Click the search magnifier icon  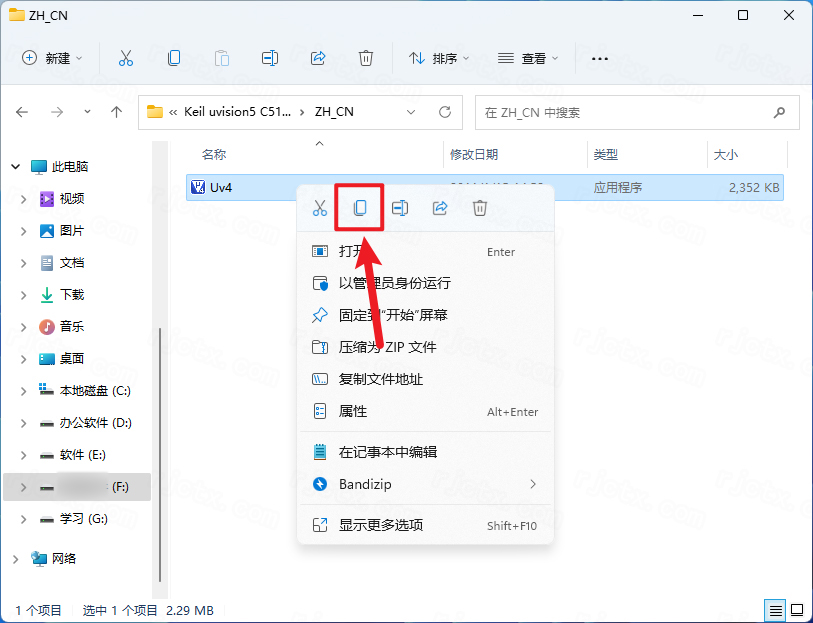779,112
